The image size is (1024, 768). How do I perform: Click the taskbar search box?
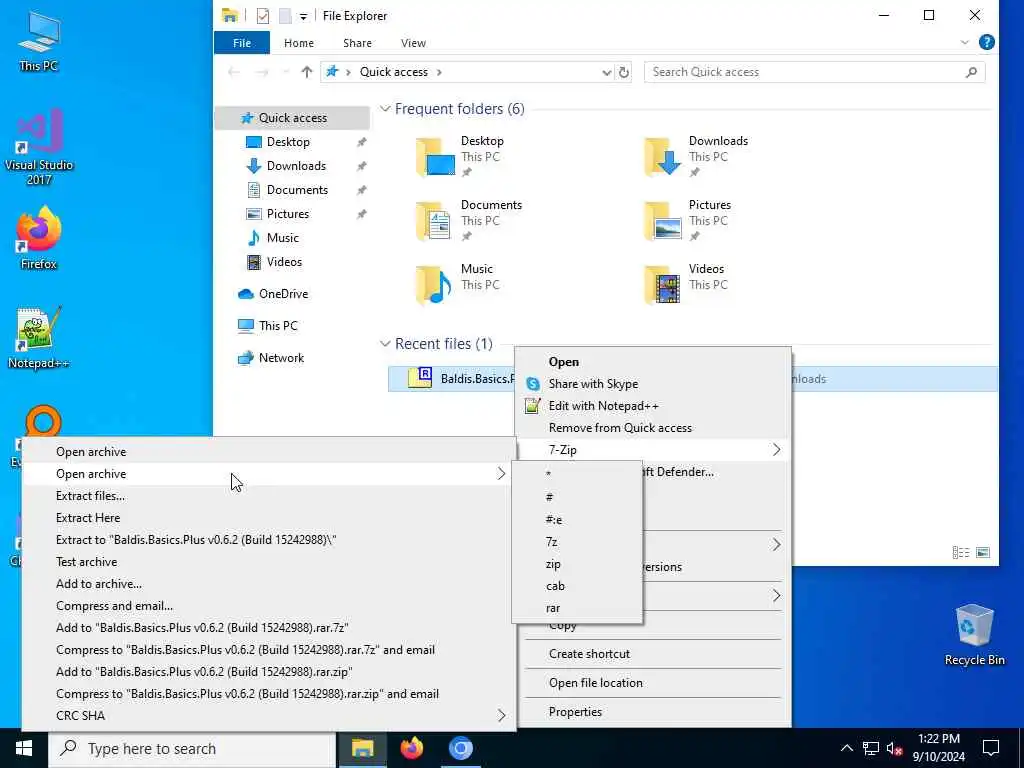[x=192, y=748]
